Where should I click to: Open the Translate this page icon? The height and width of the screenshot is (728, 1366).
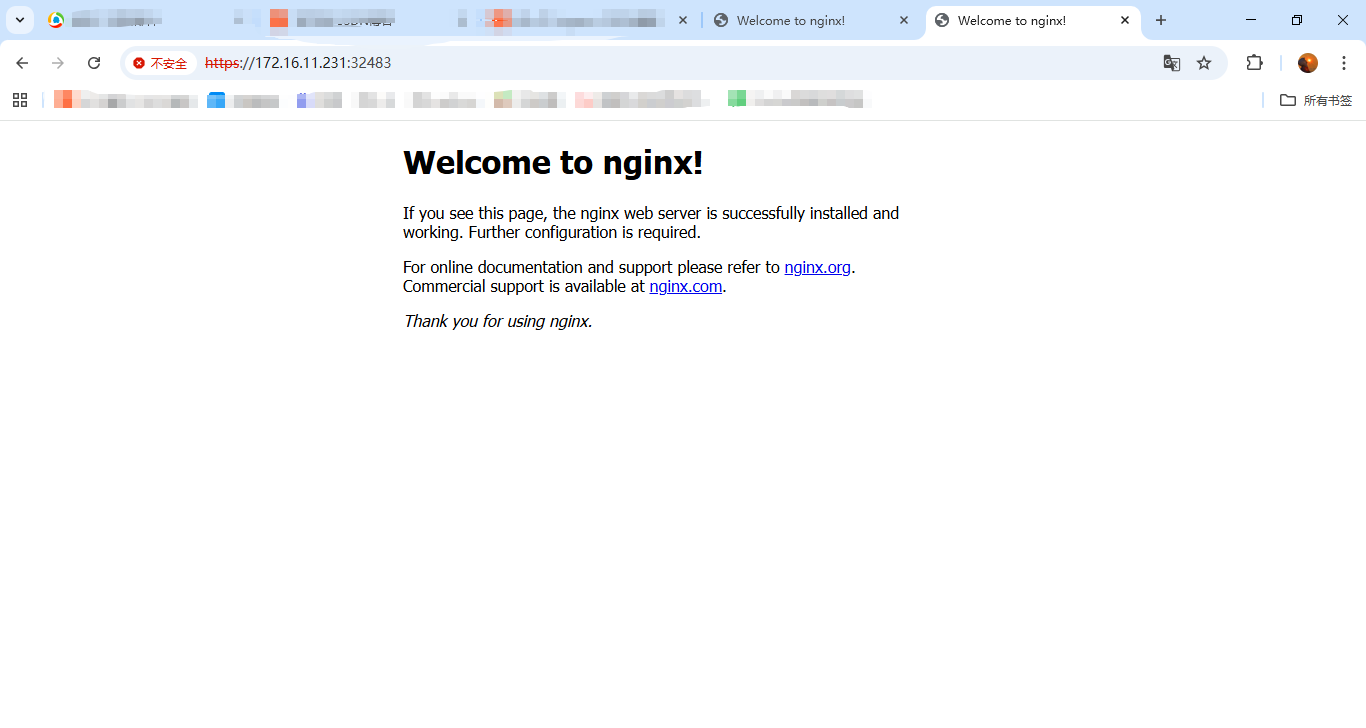1172,63
